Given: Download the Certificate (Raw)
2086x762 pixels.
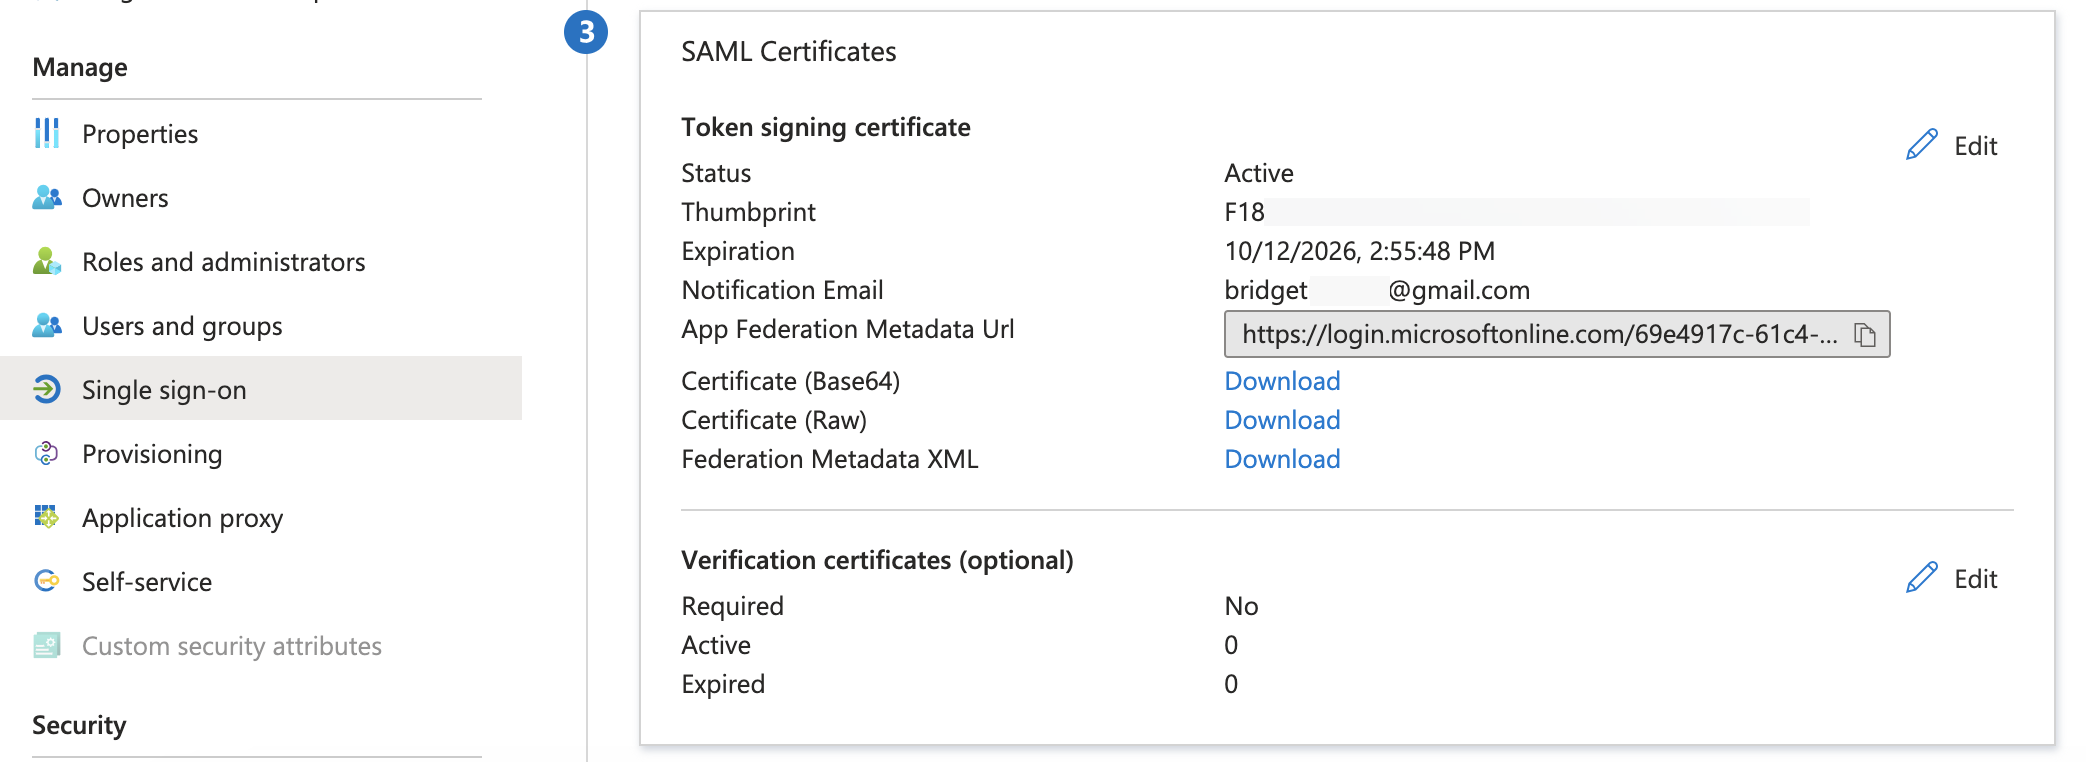Looking at the screenshot, I should point(1282,420).
